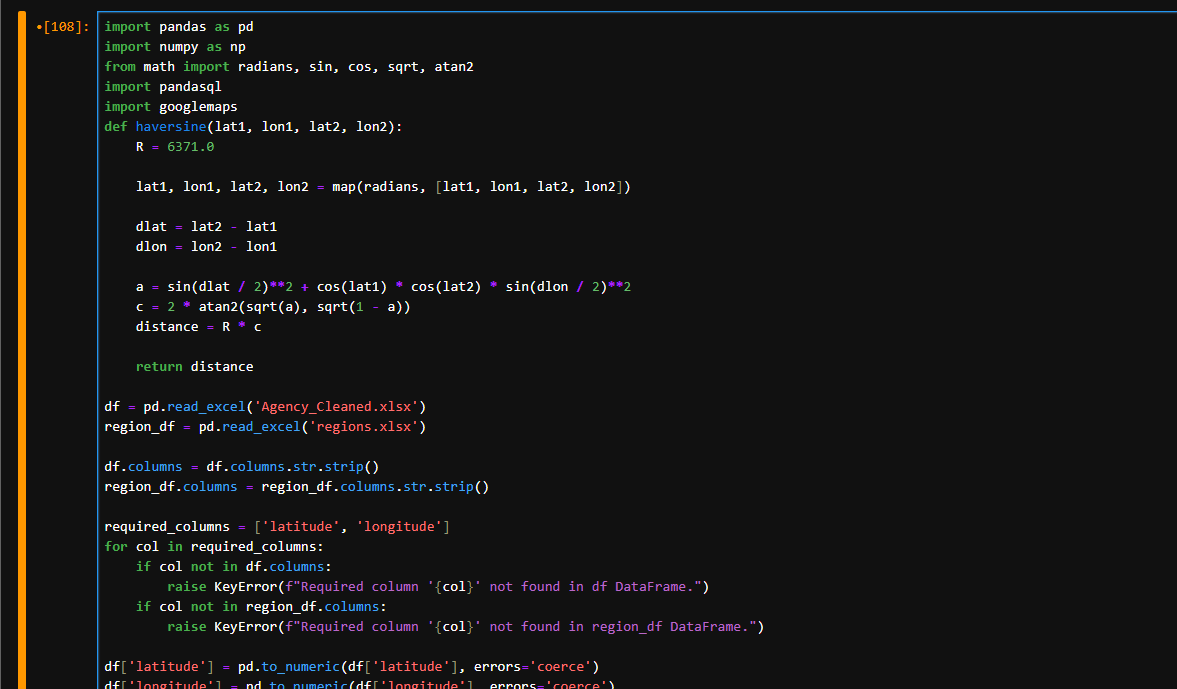This screenshot has height=689, width=1177.
Task: Click the 'Agency_Cleaned.xlsx' string
Action: 336,407
